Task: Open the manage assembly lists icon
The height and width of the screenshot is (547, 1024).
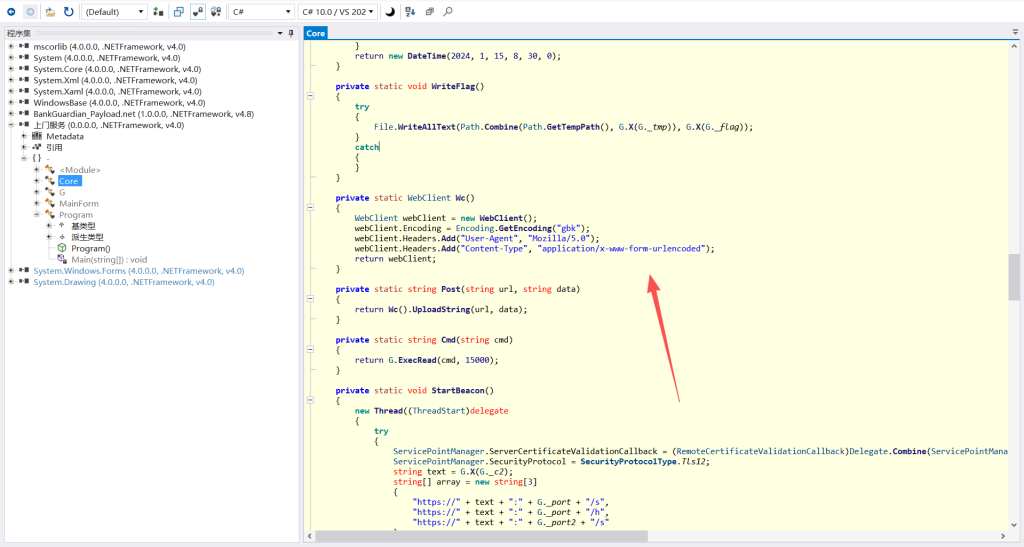Action: (x=158, y=12)
